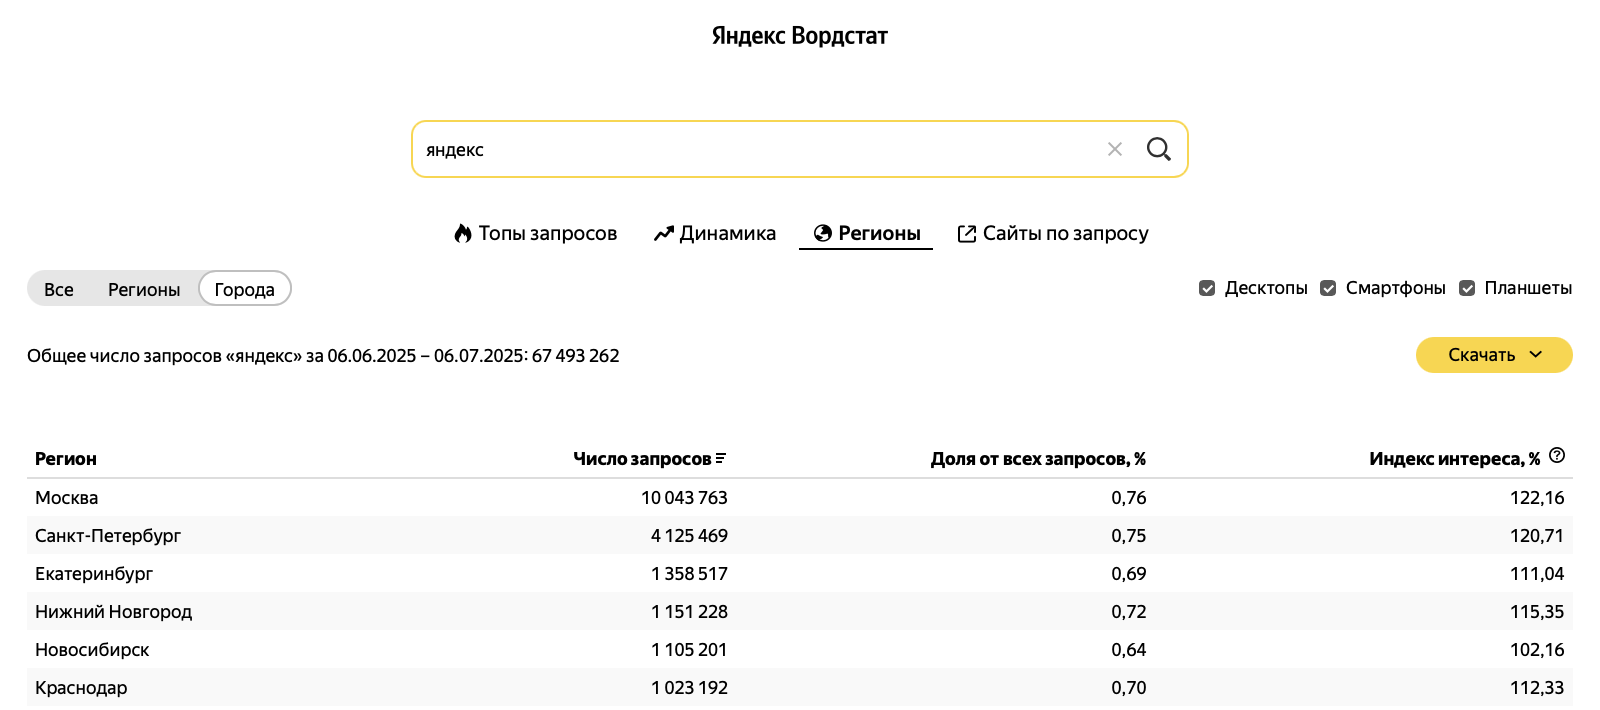Click the share value 0,69
The image size is (1600, 710).
(1129, 574)
